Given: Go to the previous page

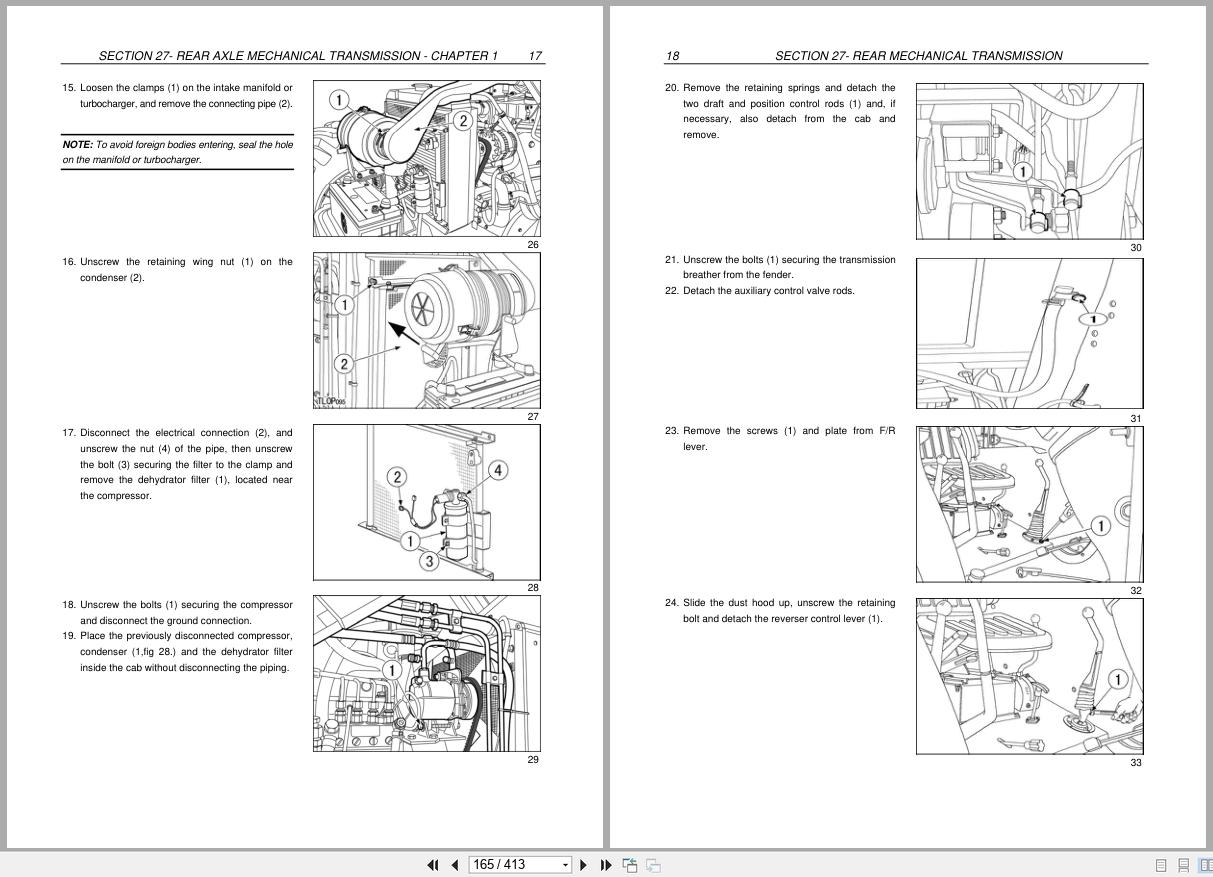Looking at the screenshot, I should pyautogui.click(x=455, y=865).
